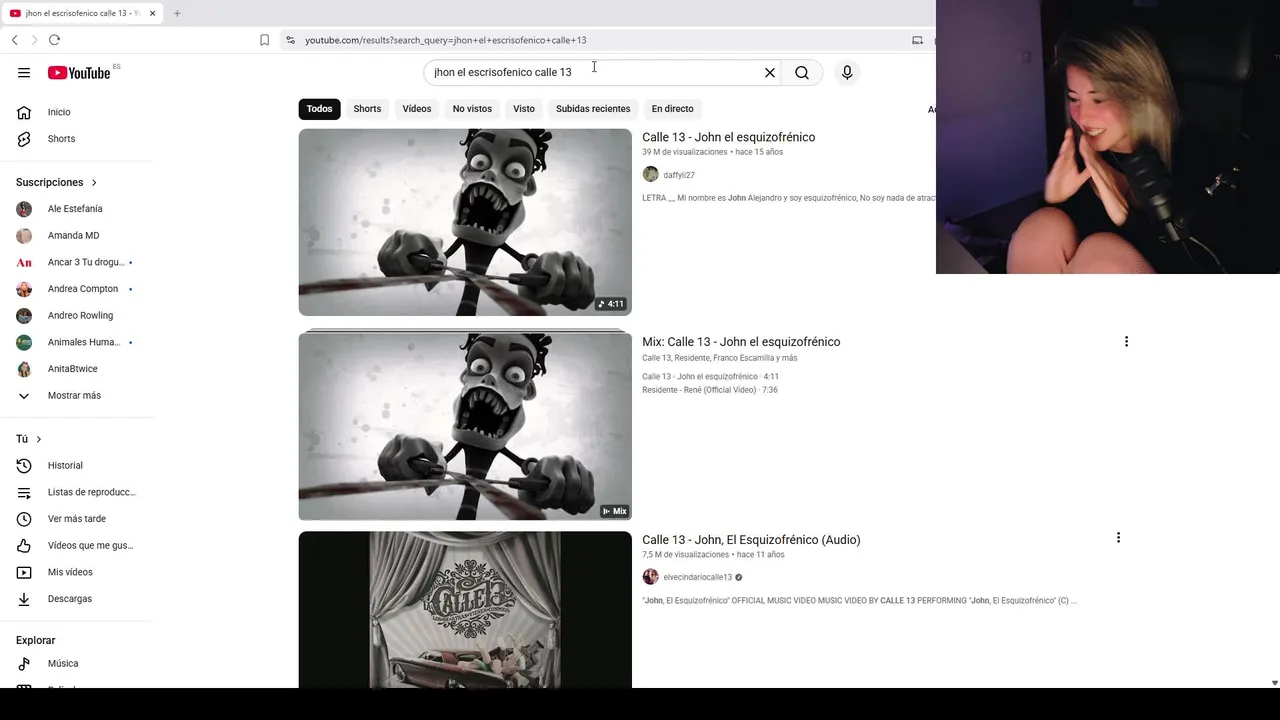The image size is (1280, 720).
Task: Expand the Tú section chevron
Action: pos(39,439)
